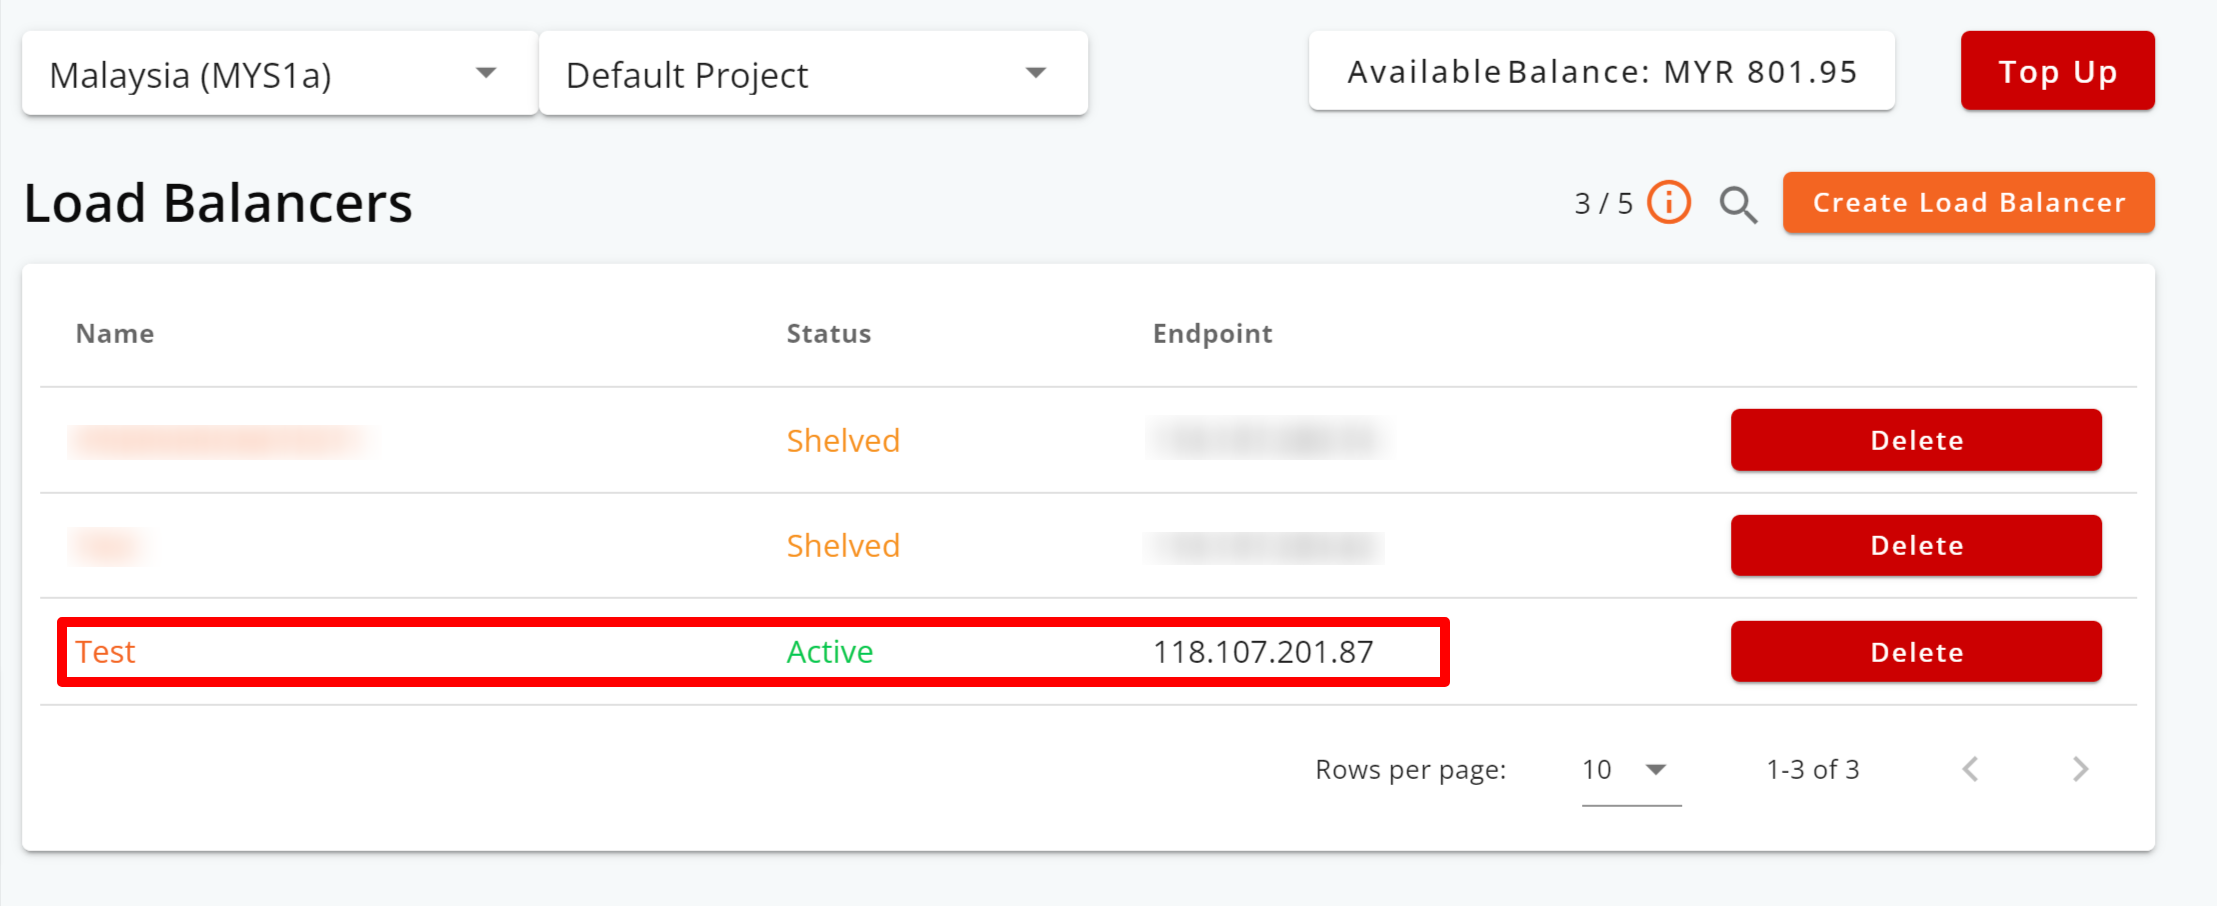
Task: Click the Status column header
Action: (x=829, y=334)
